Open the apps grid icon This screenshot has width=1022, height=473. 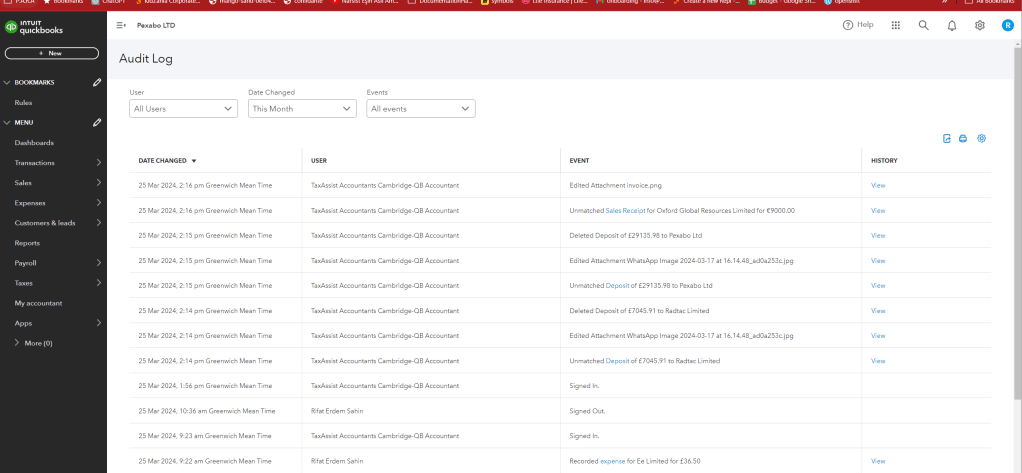pos(896,25)
